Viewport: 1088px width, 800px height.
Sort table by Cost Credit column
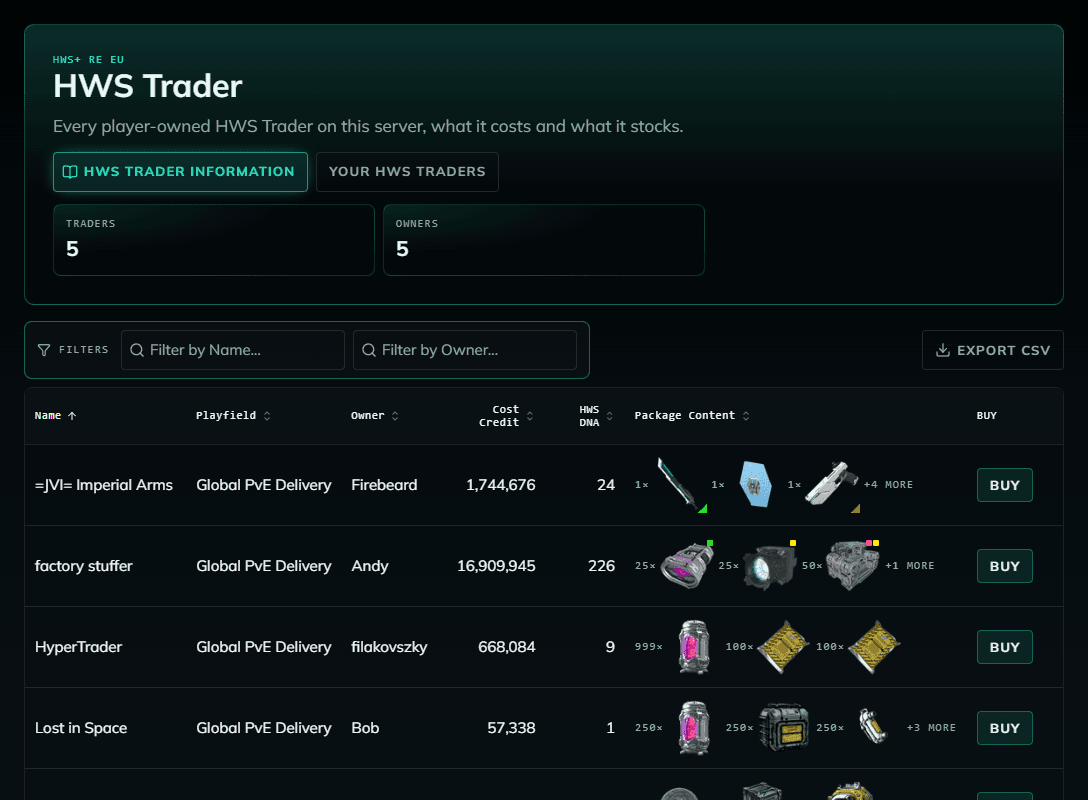[506, 416]
